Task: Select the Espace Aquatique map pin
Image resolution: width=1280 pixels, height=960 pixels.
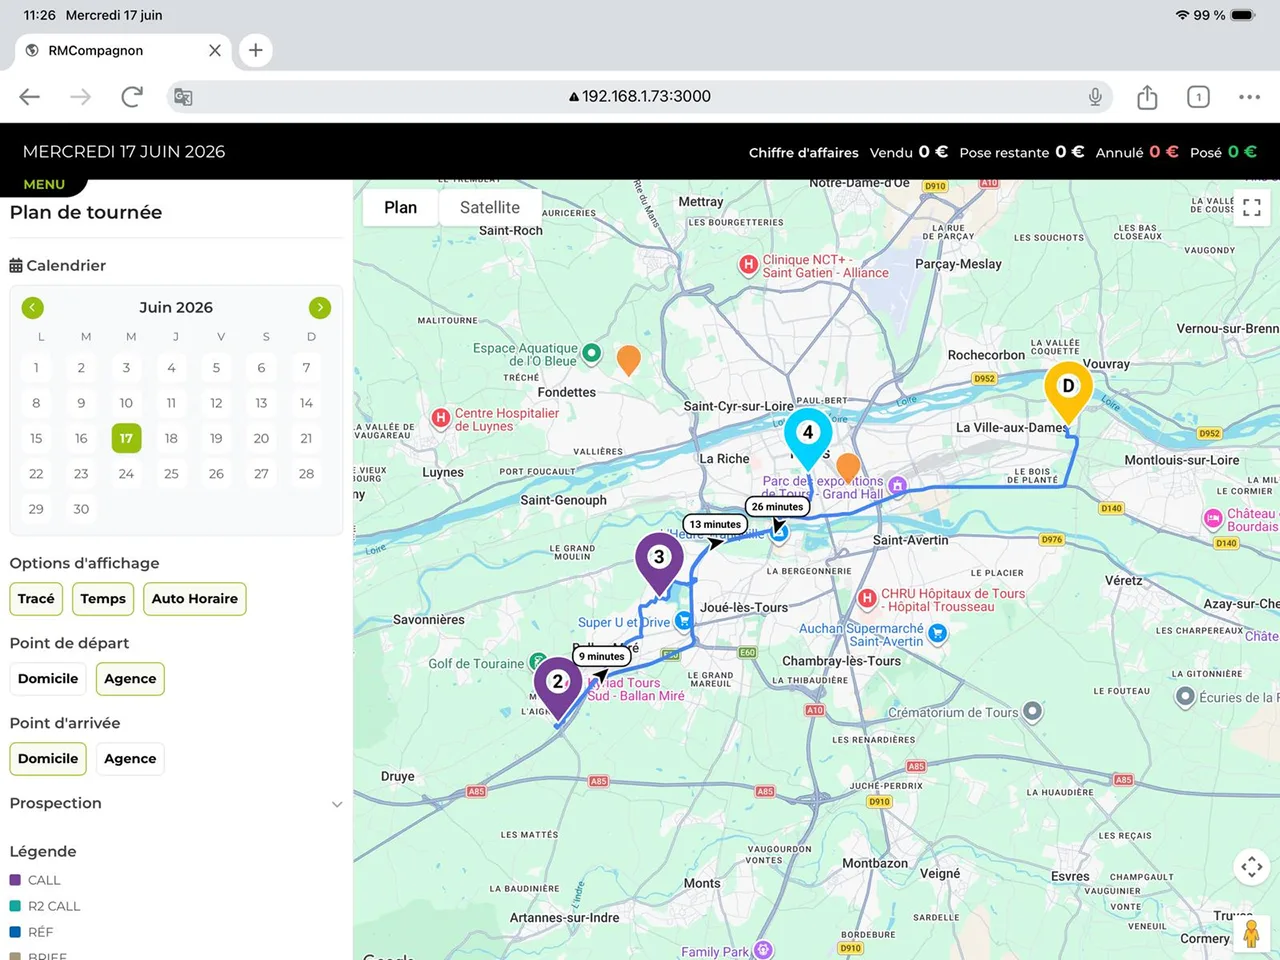Action: (592, 352)
